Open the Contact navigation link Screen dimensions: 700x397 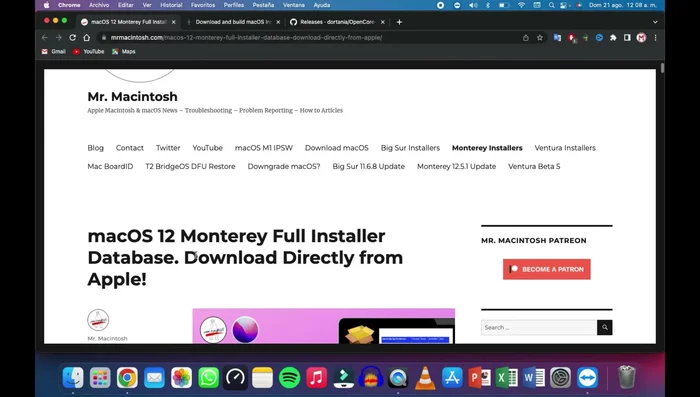click(x=129, y=148)
